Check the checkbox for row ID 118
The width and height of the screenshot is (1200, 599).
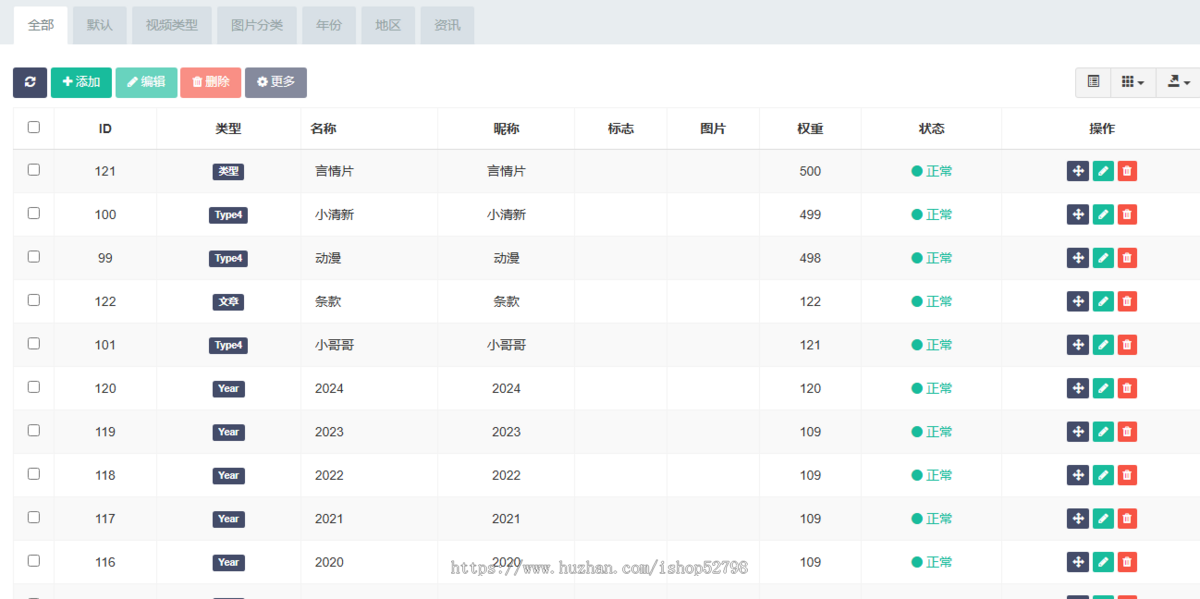coord(34,474)
